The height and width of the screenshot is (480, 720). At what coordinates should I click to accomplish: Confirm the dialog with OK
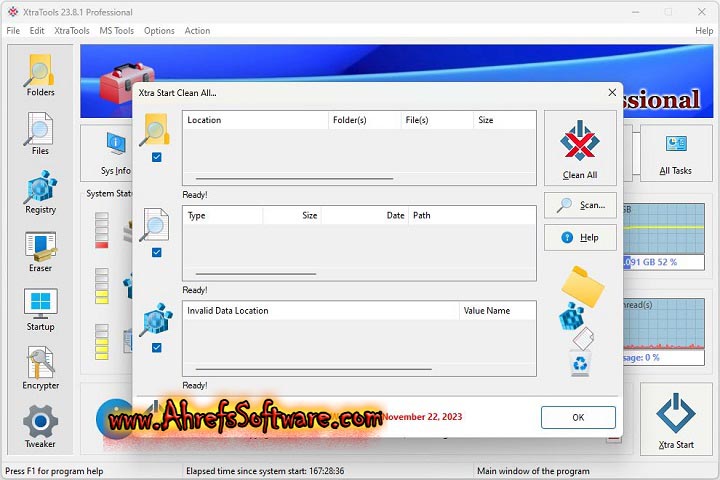(x=578, y=417)
